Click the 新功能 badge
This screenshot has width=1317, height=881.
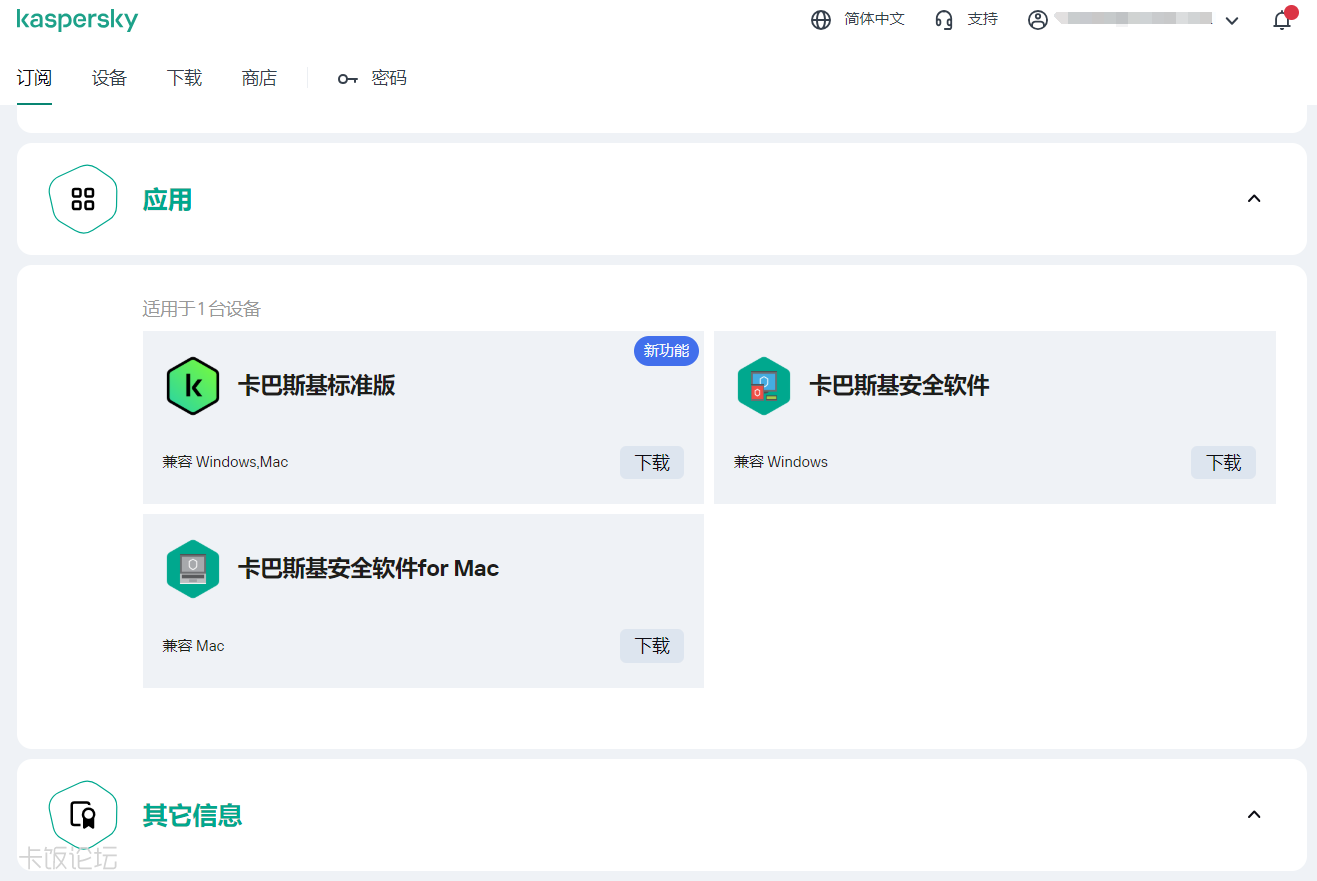point(666,351)
